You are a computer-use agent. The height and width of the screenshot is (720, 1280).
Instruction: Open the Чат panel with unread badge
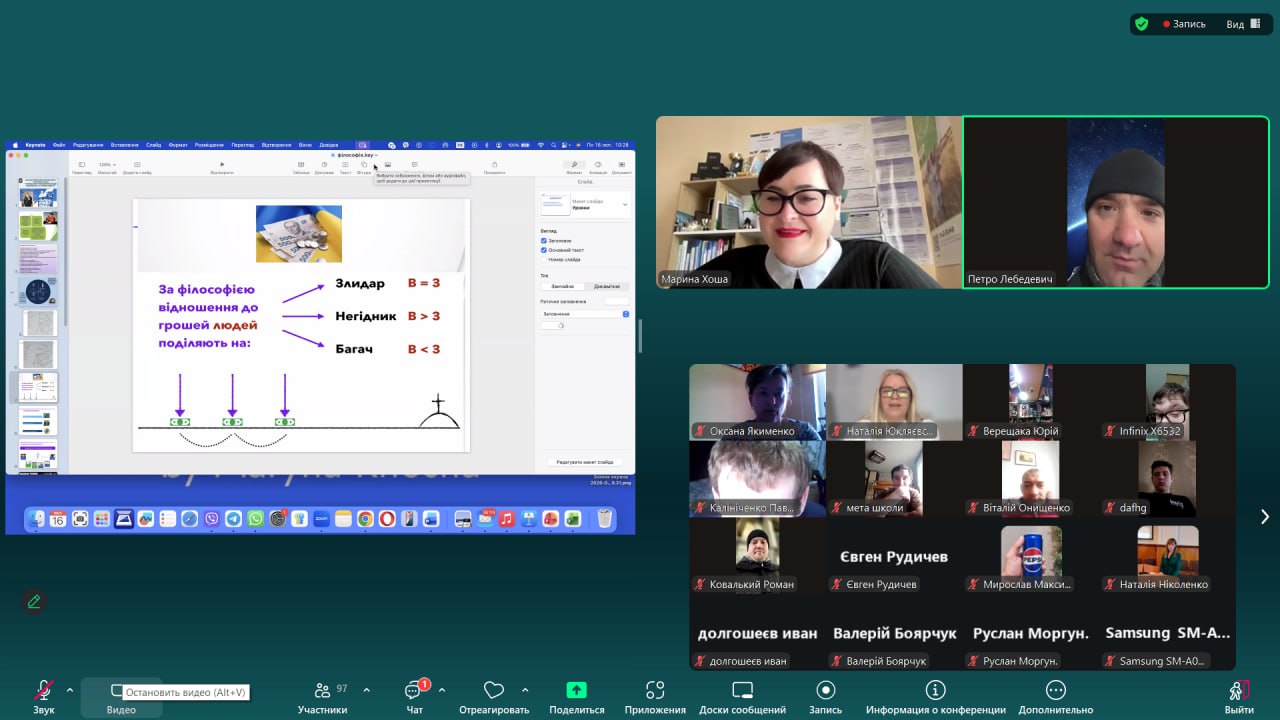pos(414,691)
